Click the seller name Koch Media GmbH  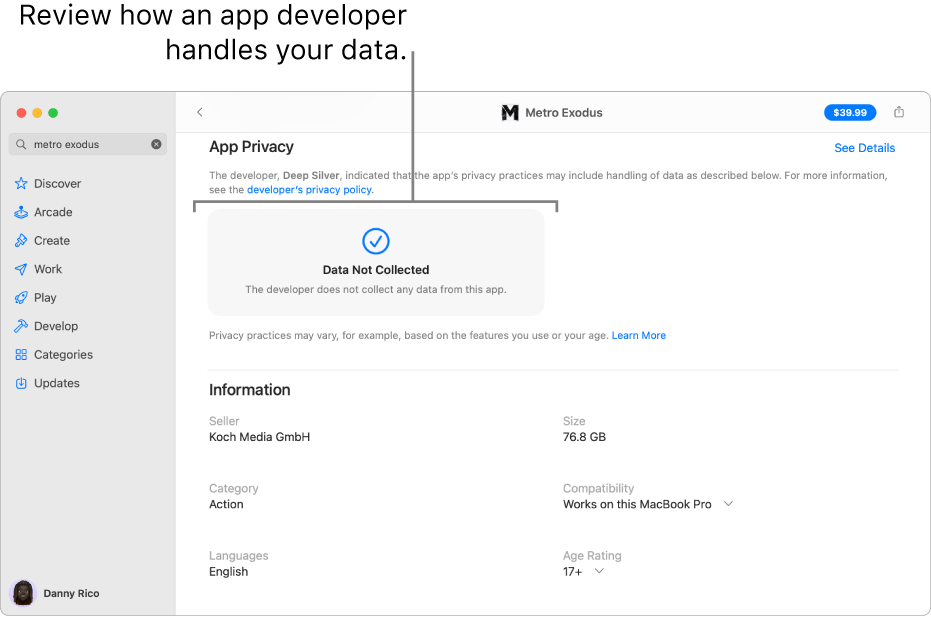pos(259,437)
